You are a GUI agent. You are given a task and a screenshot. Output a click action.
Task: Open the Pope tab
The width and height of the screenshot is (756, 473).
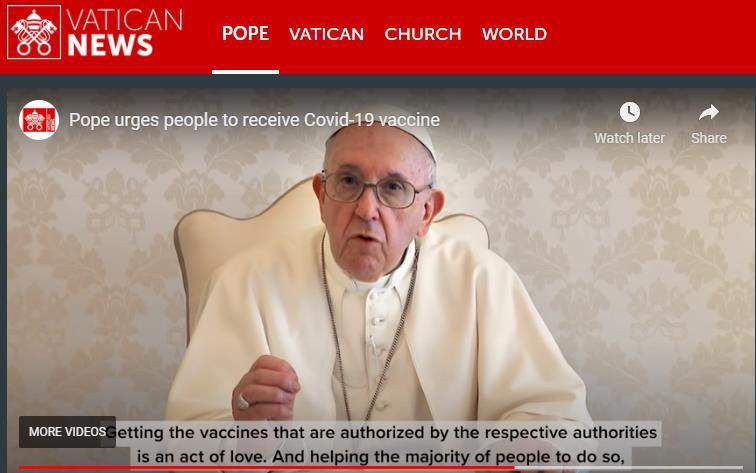click(x=245, y=33)
